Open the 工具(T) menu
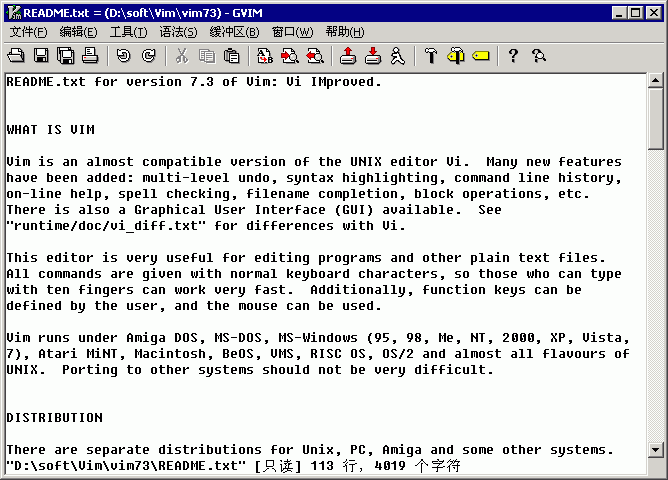Viewport: 668px width, 480px height. pyautogui.click(x=128, y=32)
